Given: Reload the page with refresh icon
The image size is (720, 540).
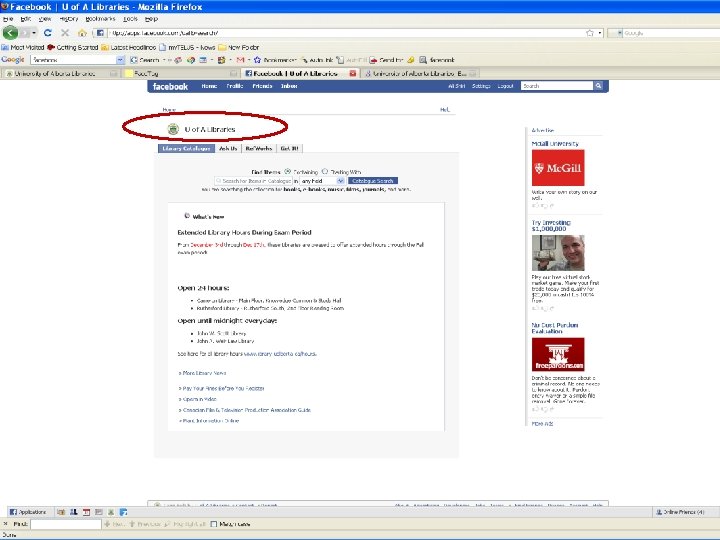Looking at the screenshot, I should (x=48, y=33).
